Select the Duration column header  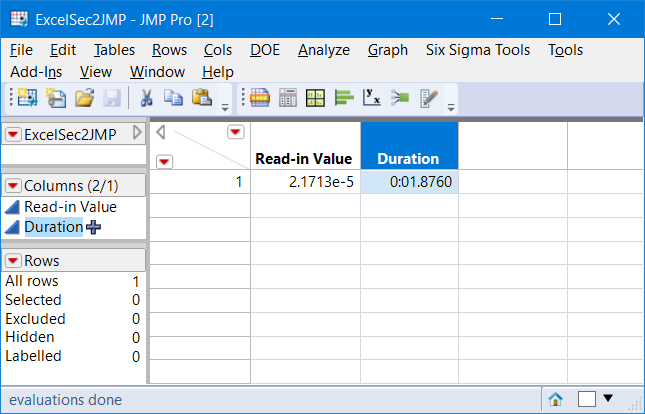[x=409, y=146]
